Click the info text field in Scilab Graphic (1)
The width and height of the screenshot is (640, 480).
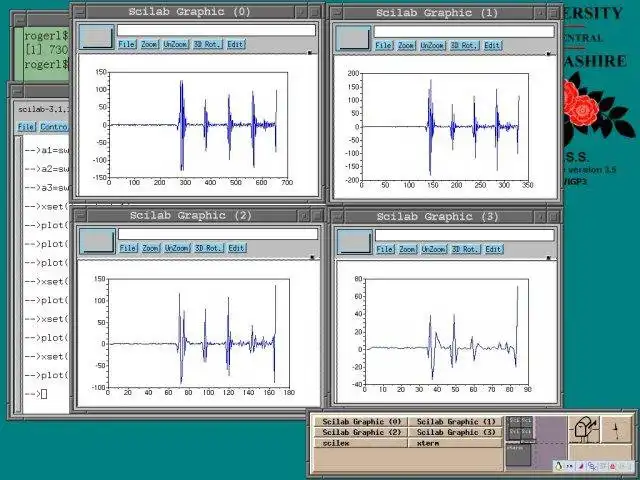point(464,32)
